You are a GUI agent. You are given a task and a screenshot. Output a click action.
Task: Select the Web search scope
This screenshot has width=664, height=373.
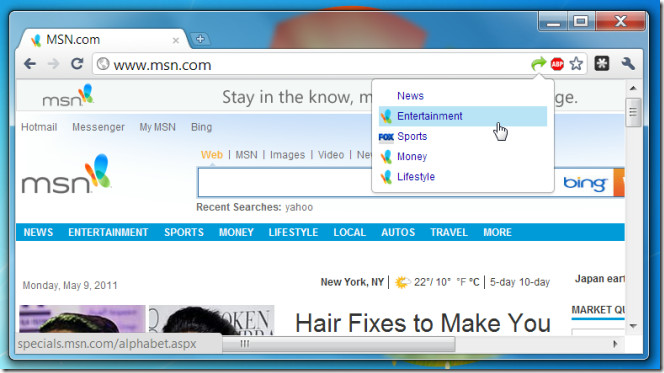click(x=212, y=155)
